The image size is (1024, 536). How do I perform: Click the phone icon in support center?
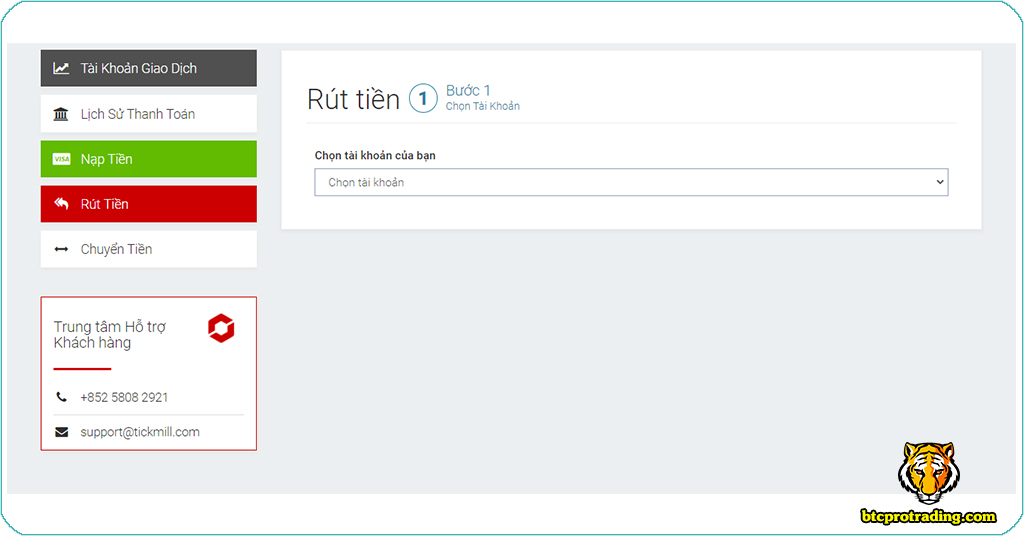(x=62, y=398)
